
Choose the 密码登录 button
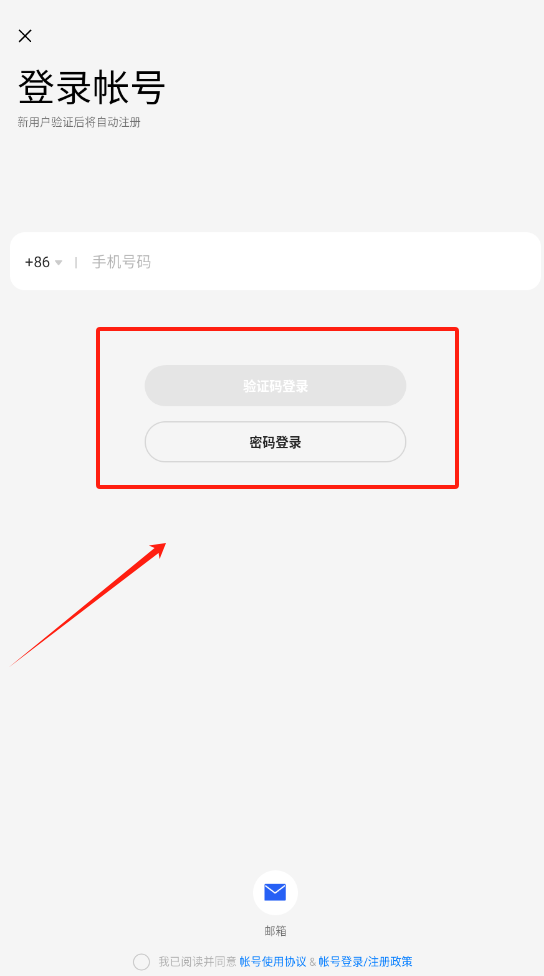(x=275, y=442)
